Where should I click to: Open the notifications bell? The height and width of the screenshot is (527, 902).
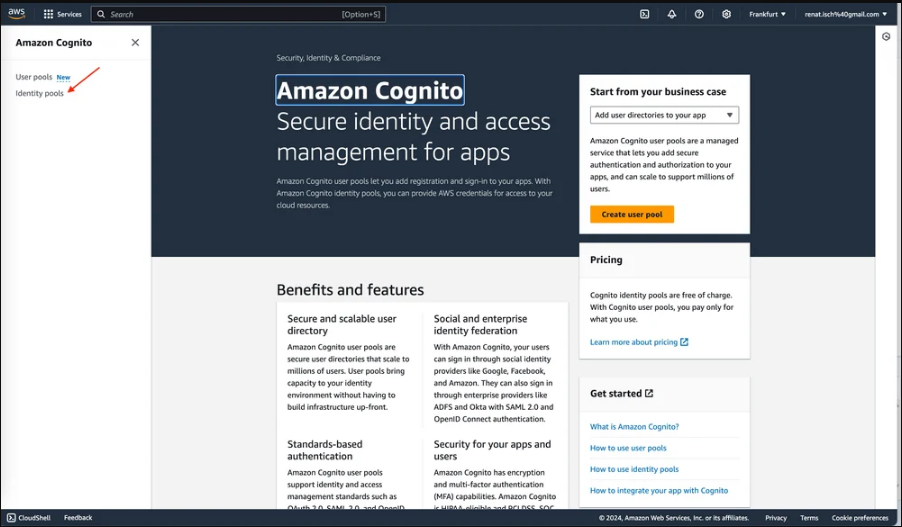coord(671,14)
